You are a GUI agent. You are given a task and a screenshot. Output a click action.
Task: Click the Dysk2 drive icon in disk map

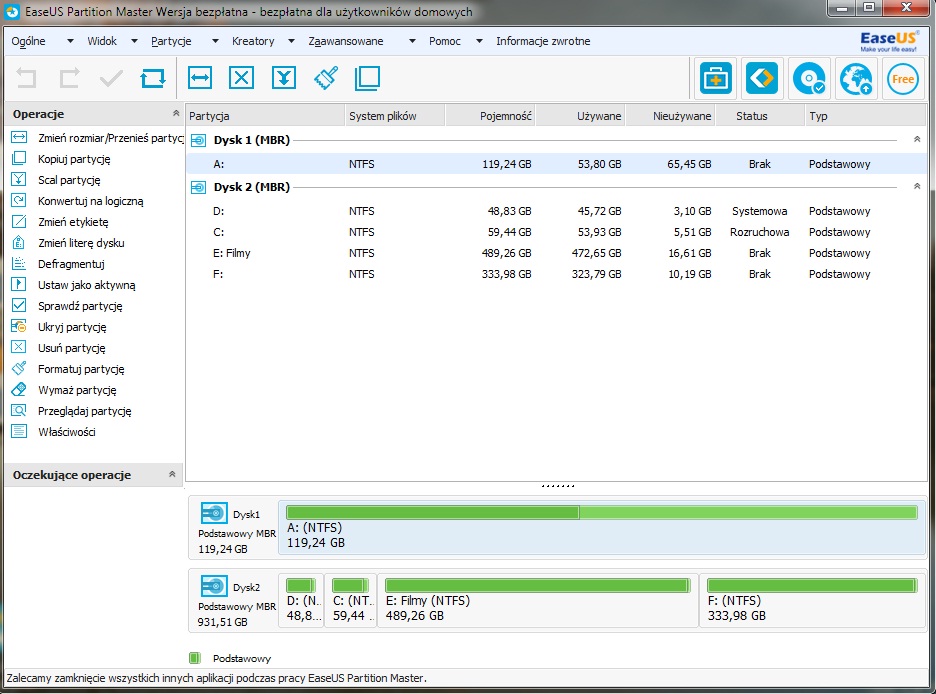[x=214, y=586]
